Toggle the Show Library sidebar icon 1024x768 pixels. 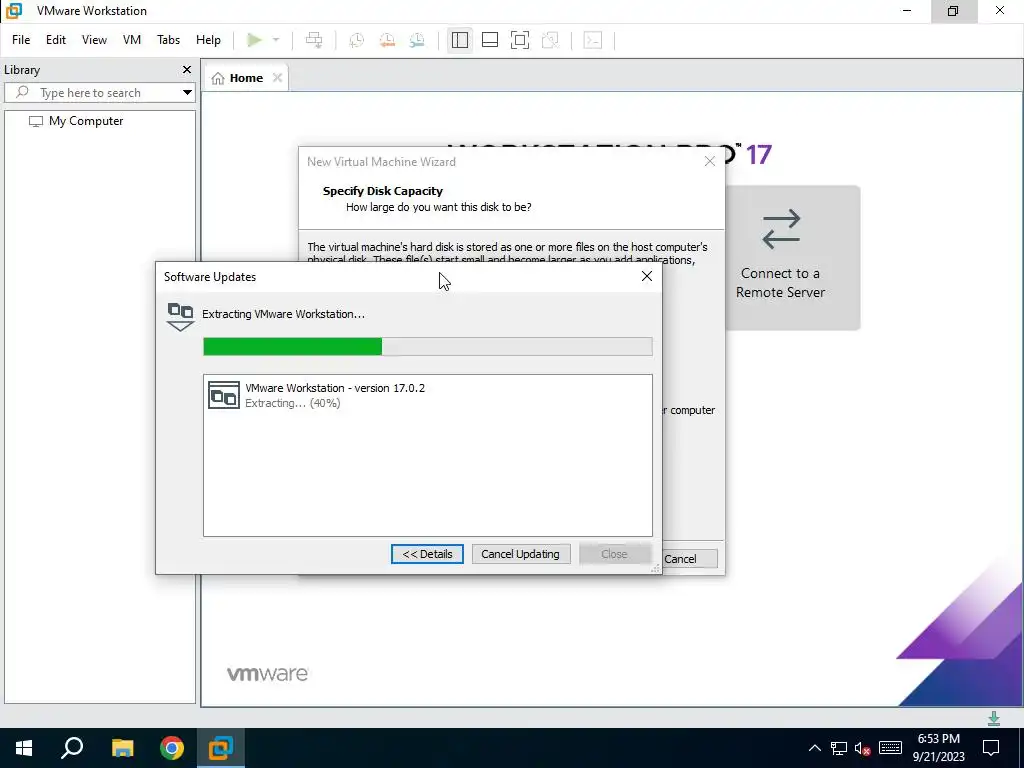[x=460, y=40]
